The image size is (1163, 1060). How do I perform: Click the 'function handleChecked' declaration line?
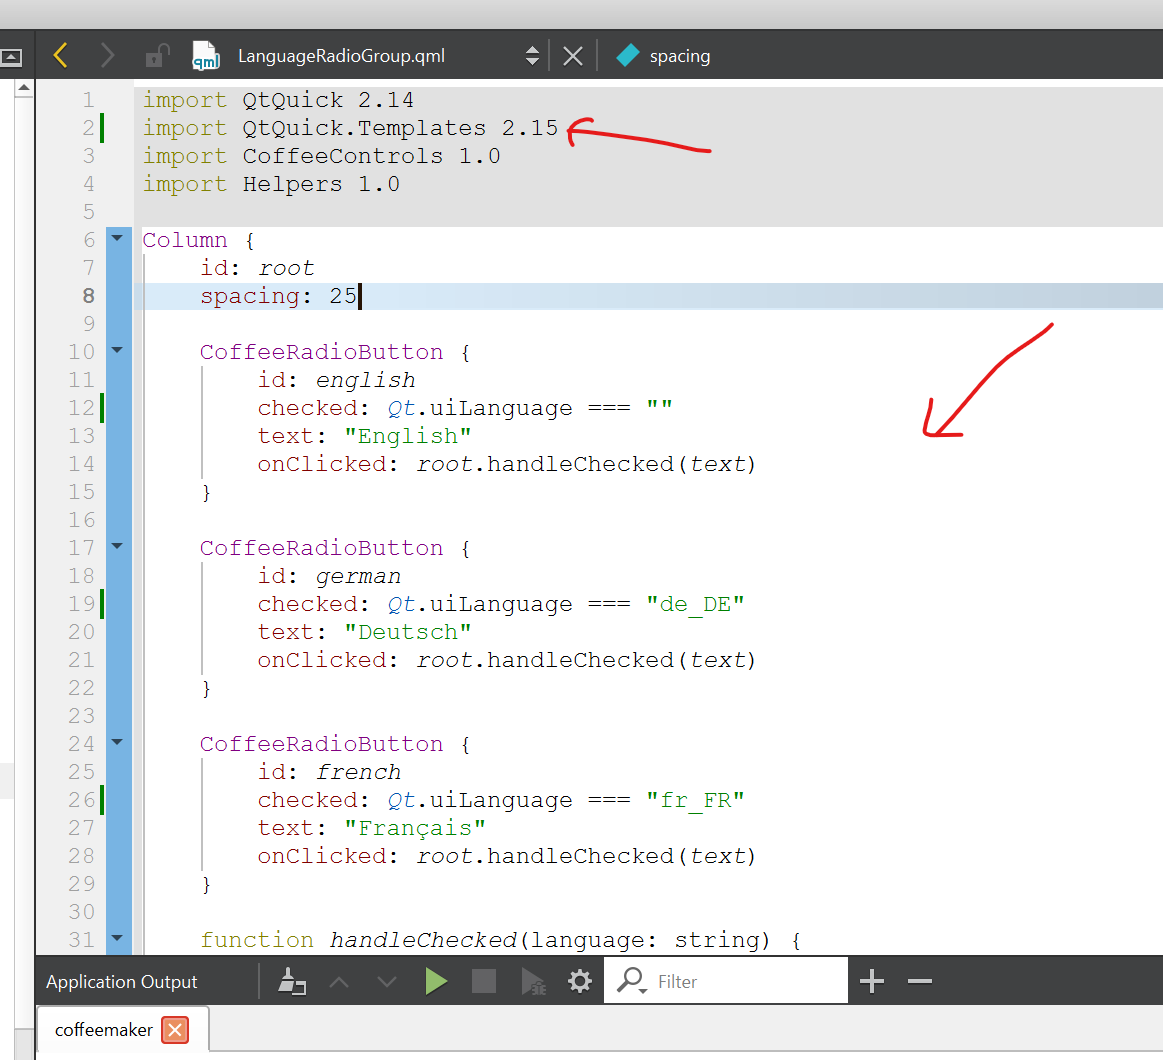tap(501, 941)
